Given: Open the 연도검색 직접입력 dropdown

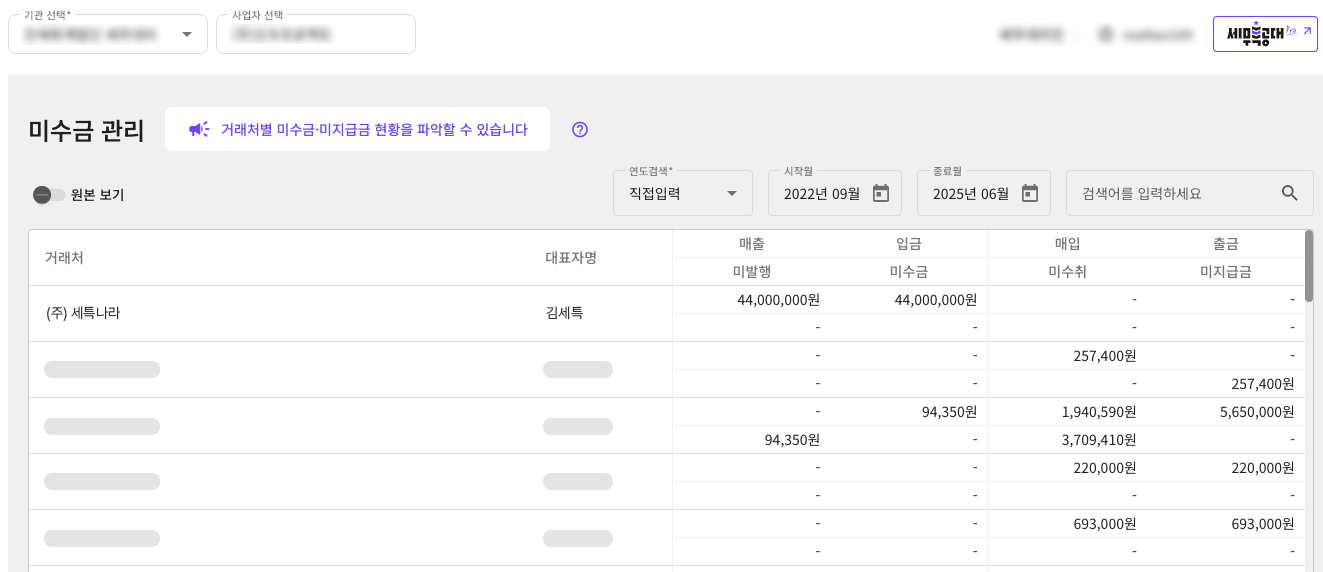Looking at the screenshot, I should [x=682, y=193].
